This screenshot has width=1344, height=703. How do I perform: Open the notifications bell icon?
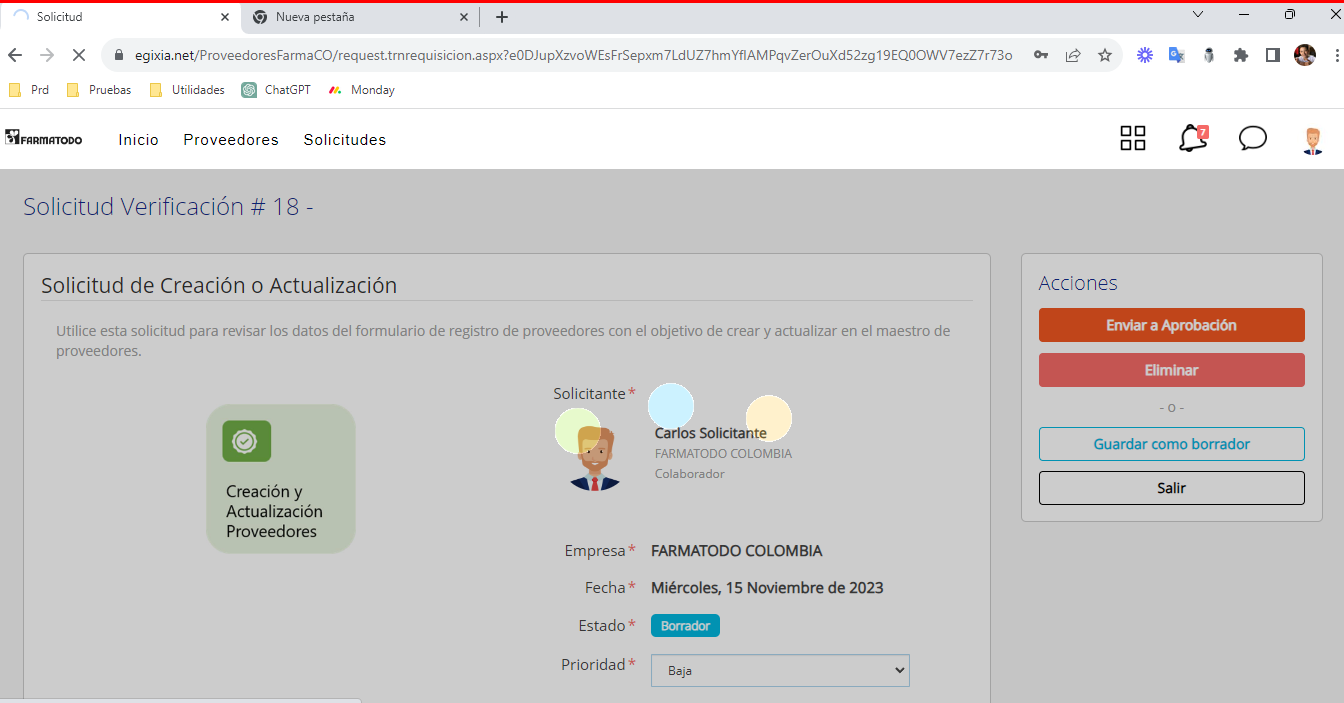(x=1192, y=139)
